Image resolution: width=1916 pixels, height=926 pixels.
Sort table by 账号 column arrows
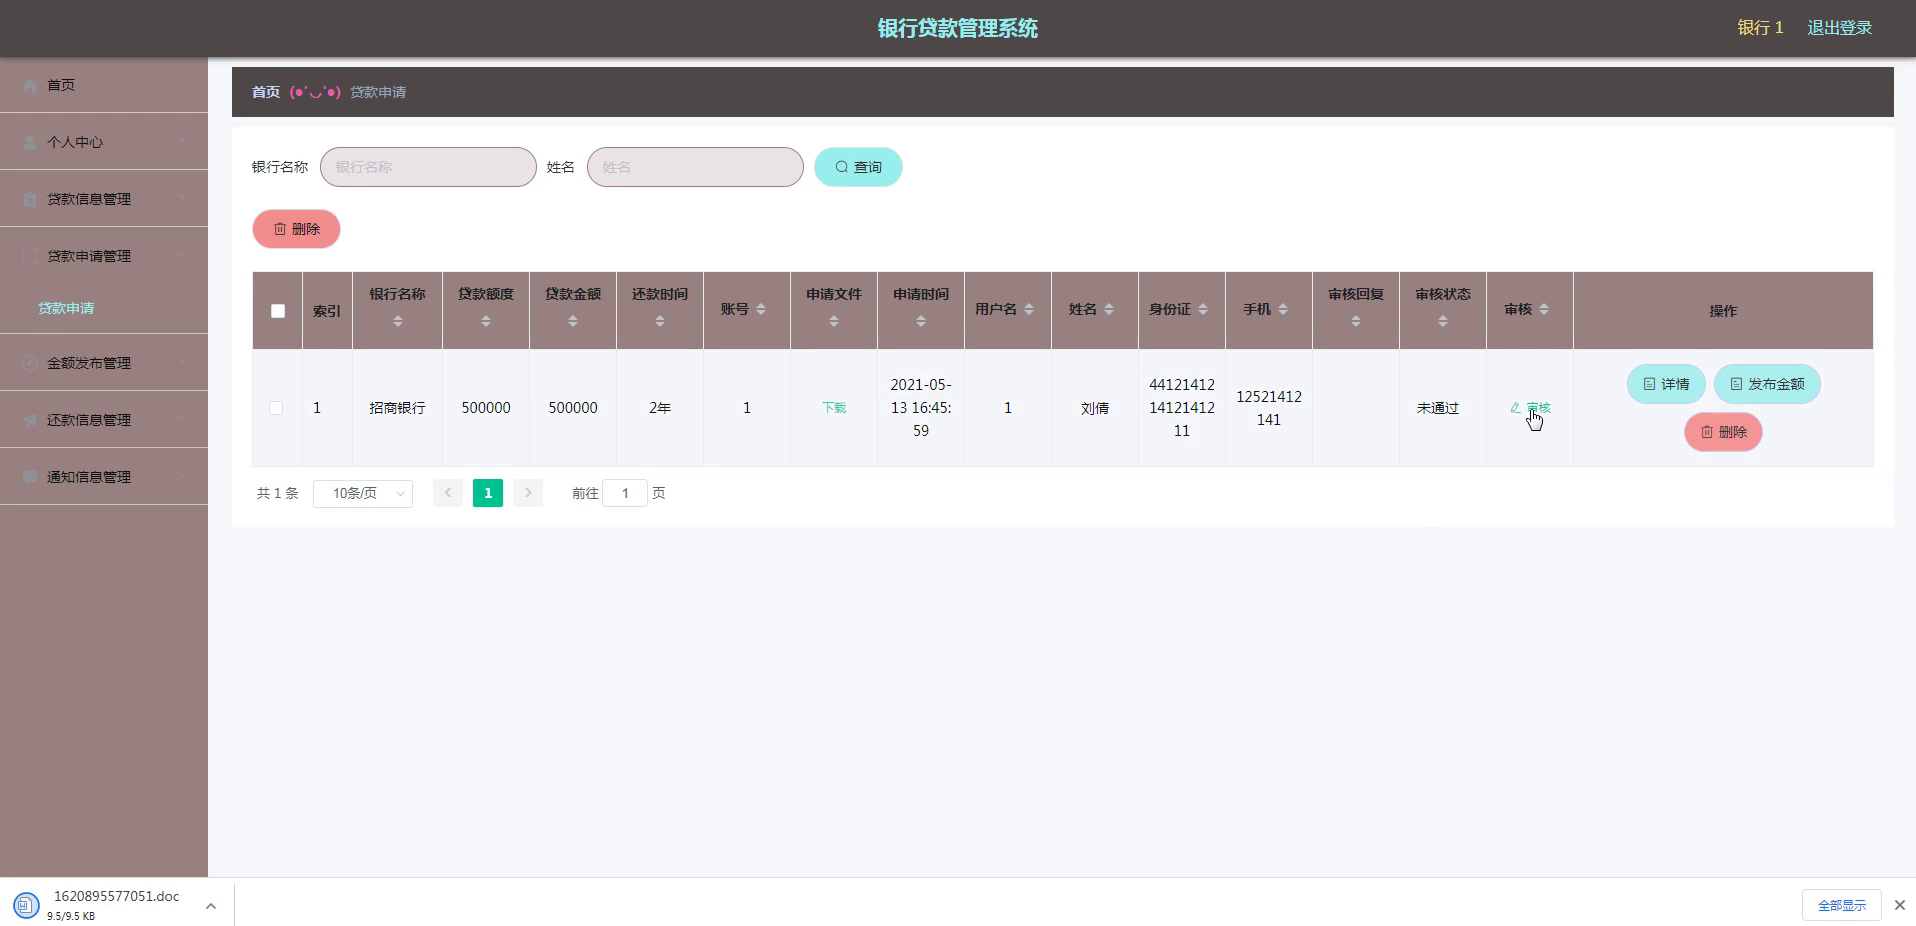point(760,310)
